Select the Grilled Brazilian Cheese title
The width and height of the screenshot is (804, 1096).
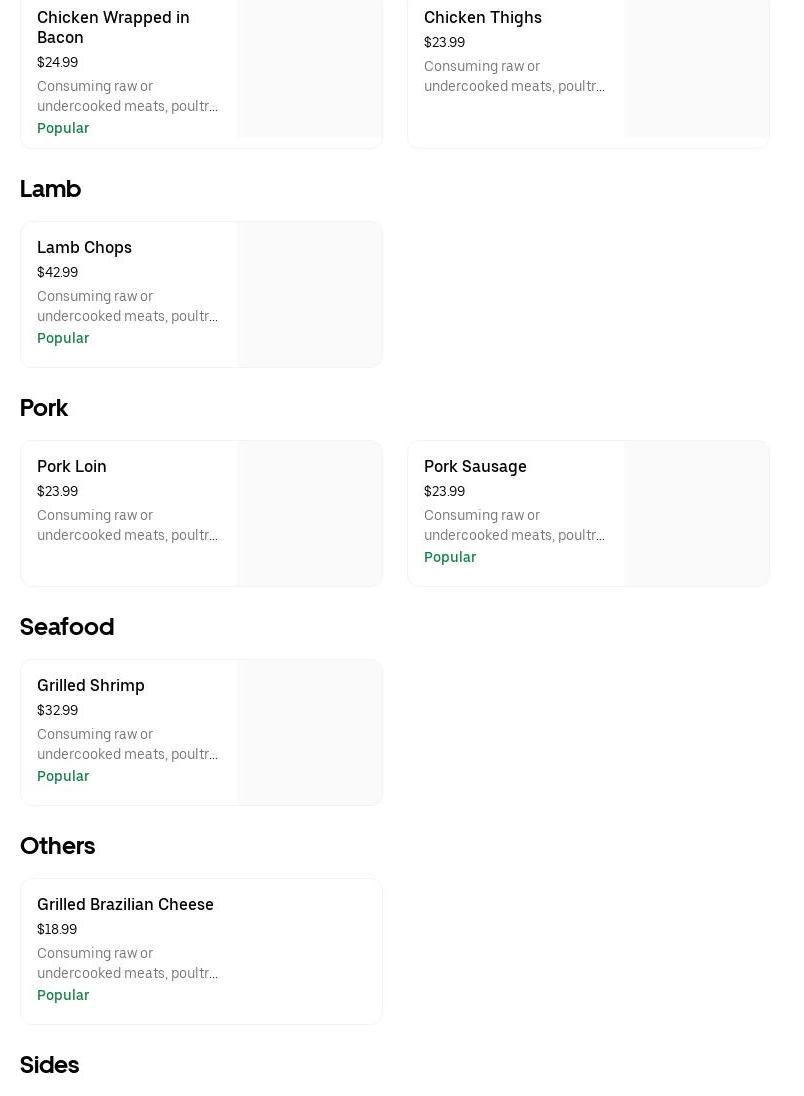coord(125,904)
